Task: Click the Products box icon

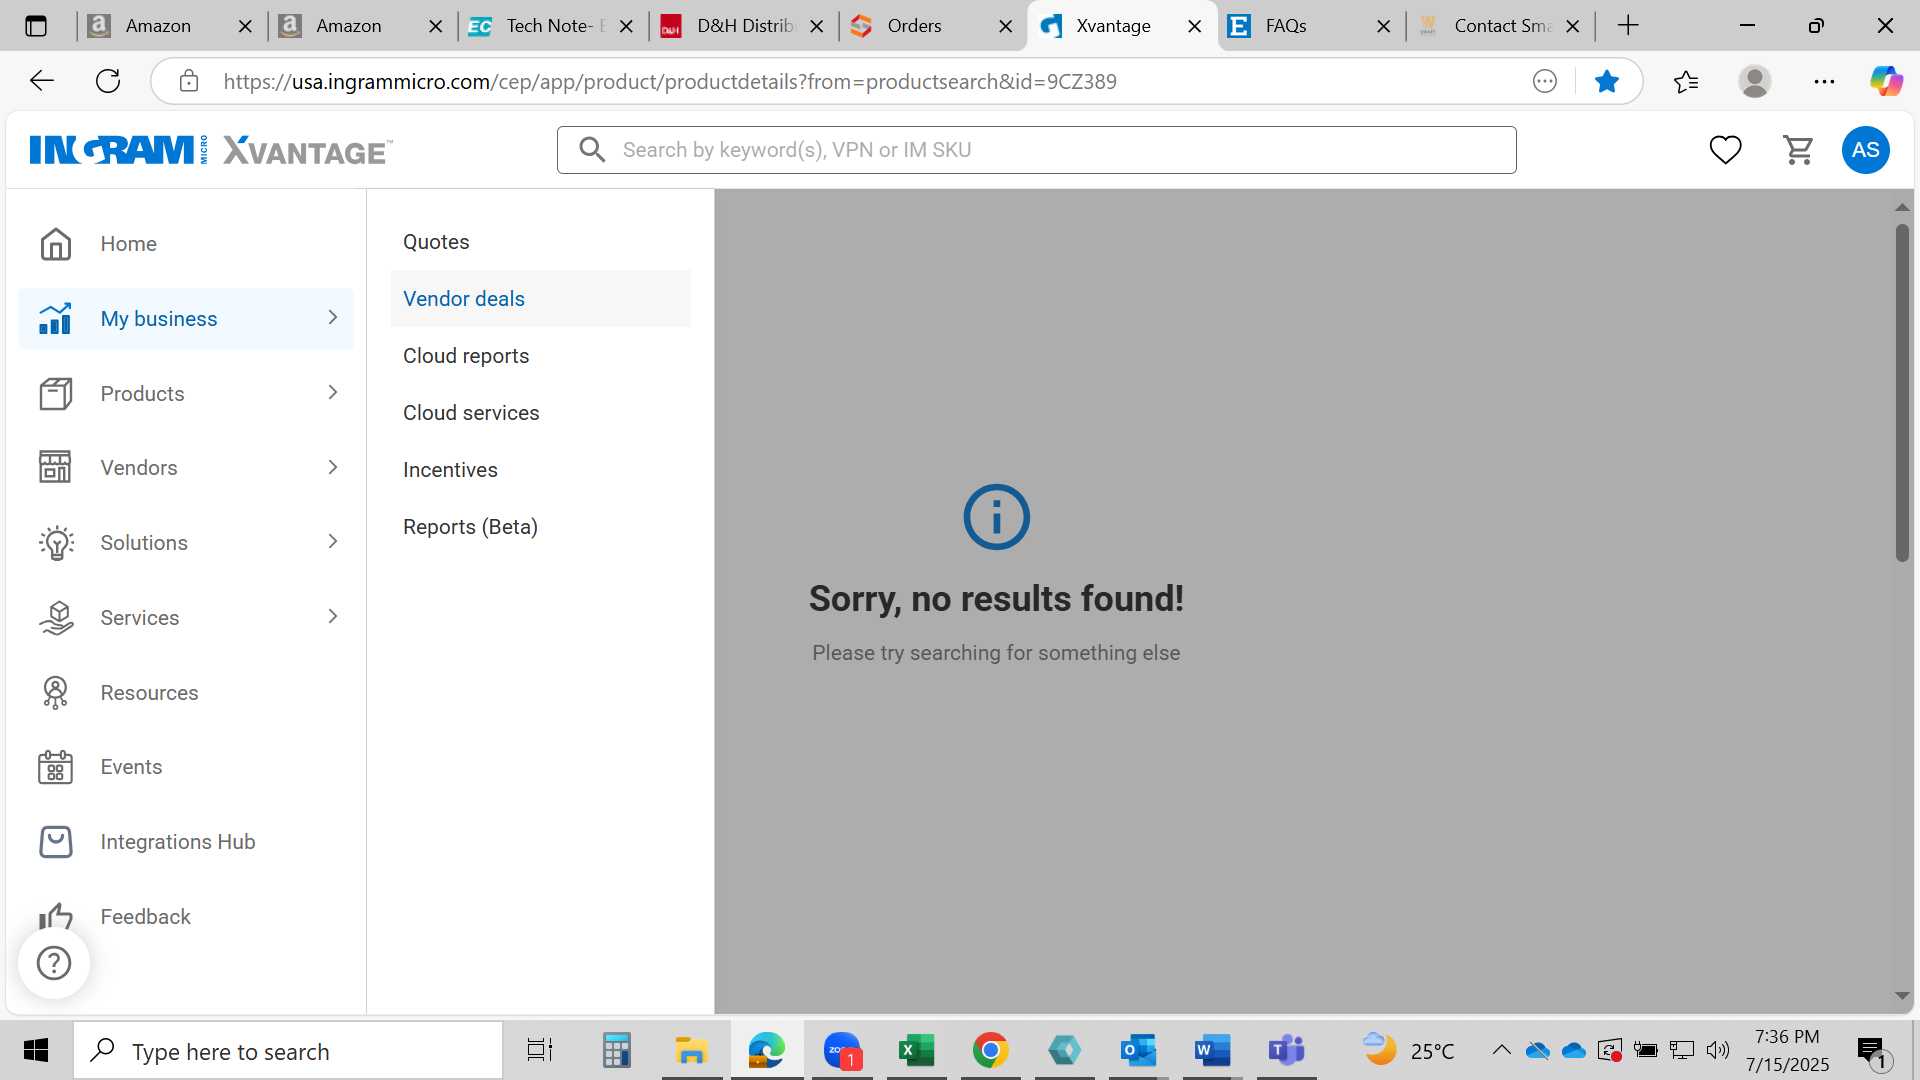Action: (56, 394)
